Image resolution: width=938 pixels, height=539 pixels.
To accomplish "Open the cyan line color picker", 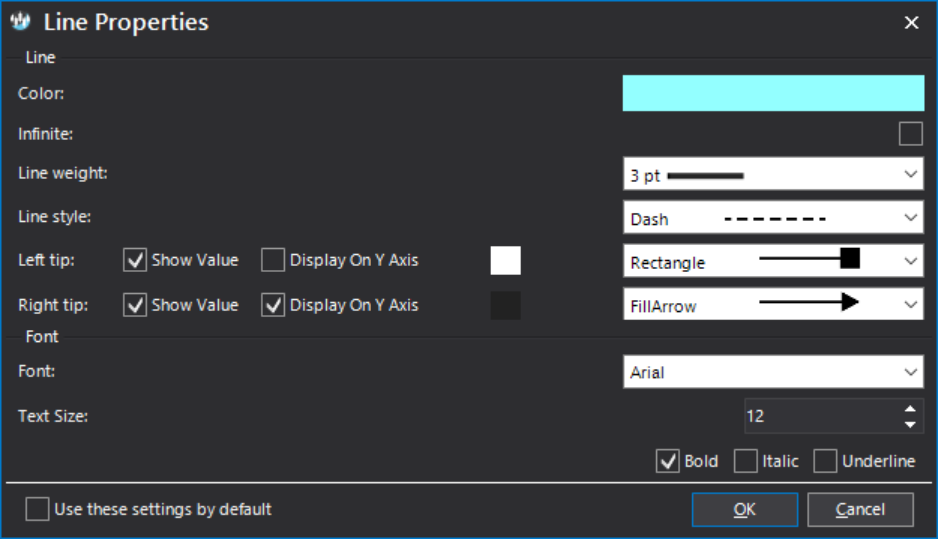I will tap(773, 93).
